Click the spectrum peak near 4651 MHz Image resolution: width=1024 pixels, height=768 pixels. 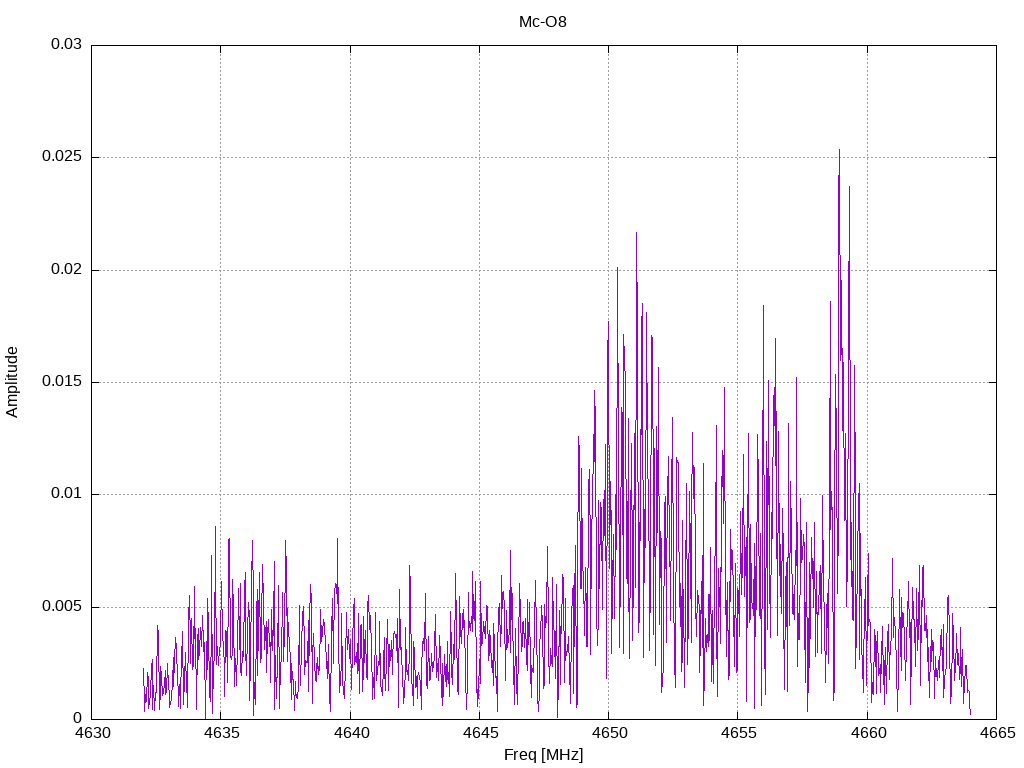pos(636,233)
